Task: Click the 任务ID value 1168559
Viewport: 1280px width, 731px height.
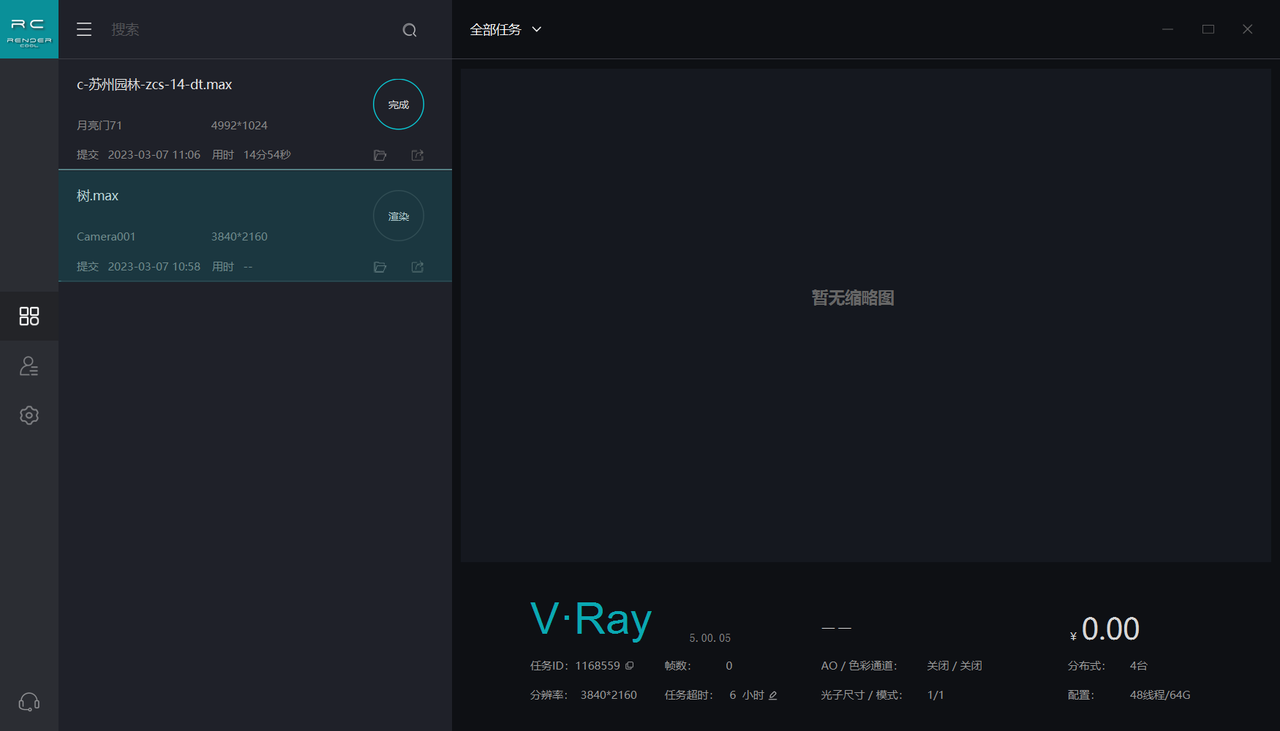Action: pyautogui.click(x=597, y=666)
